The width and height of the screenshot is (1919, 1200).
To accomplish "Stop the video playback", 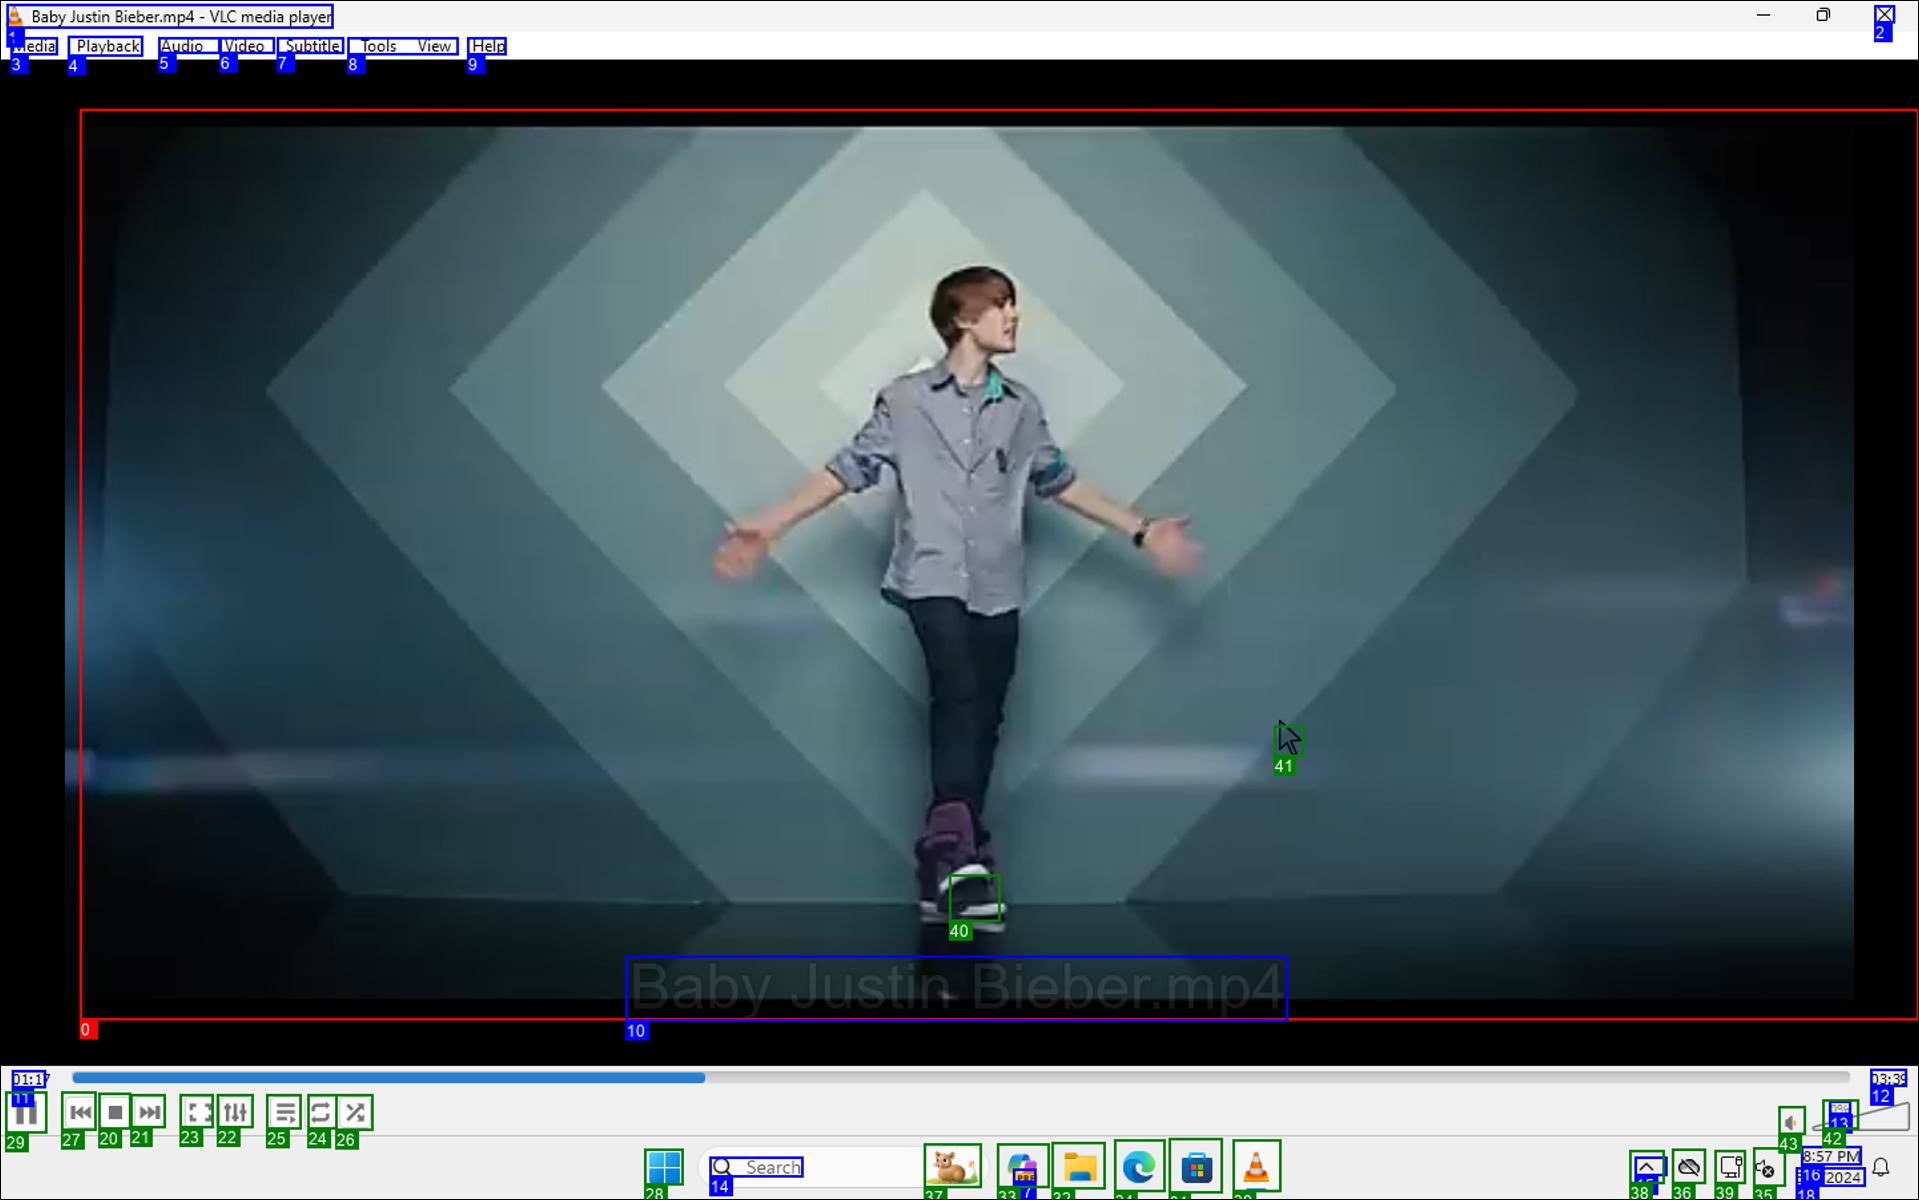I will pos(115,1112).
